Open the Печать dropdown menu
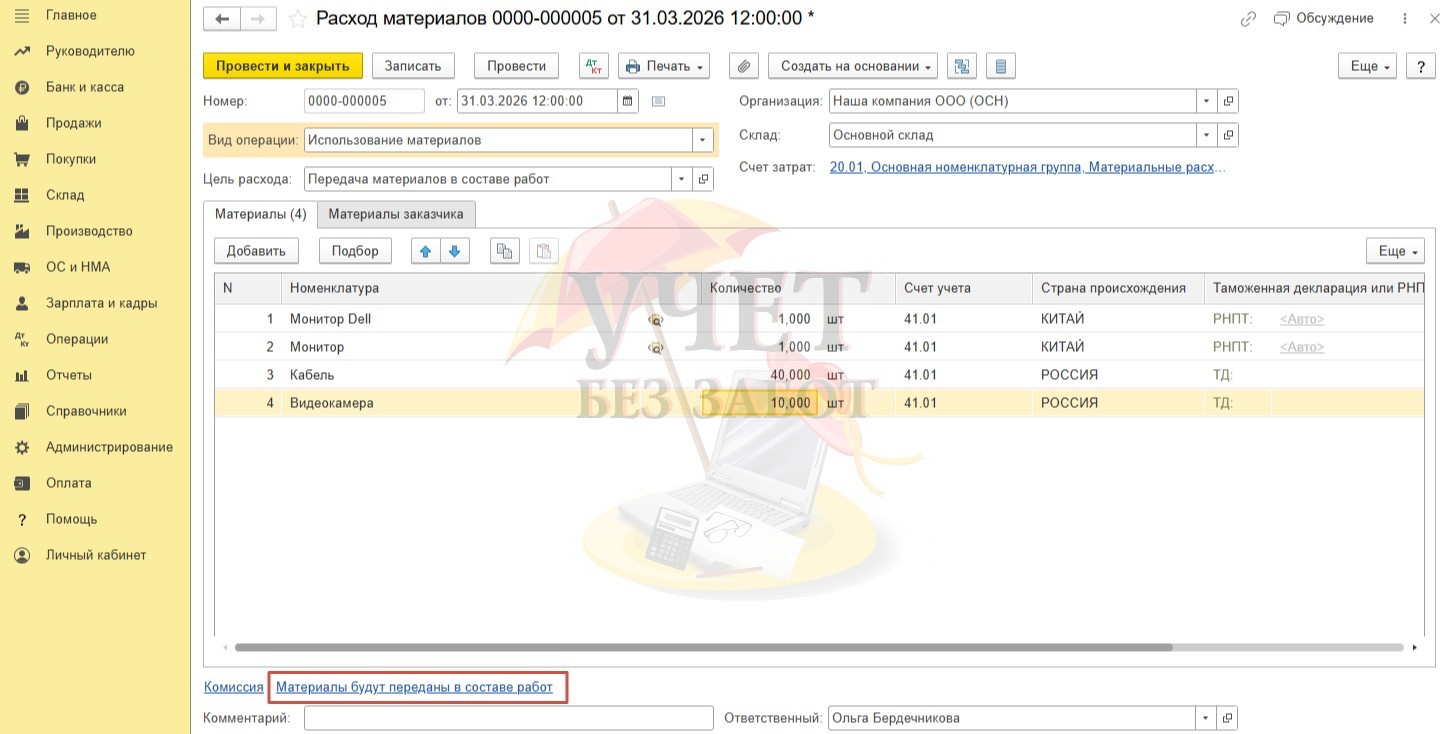The width and height of the screenshot is (1453, 734). pos(664,66)
